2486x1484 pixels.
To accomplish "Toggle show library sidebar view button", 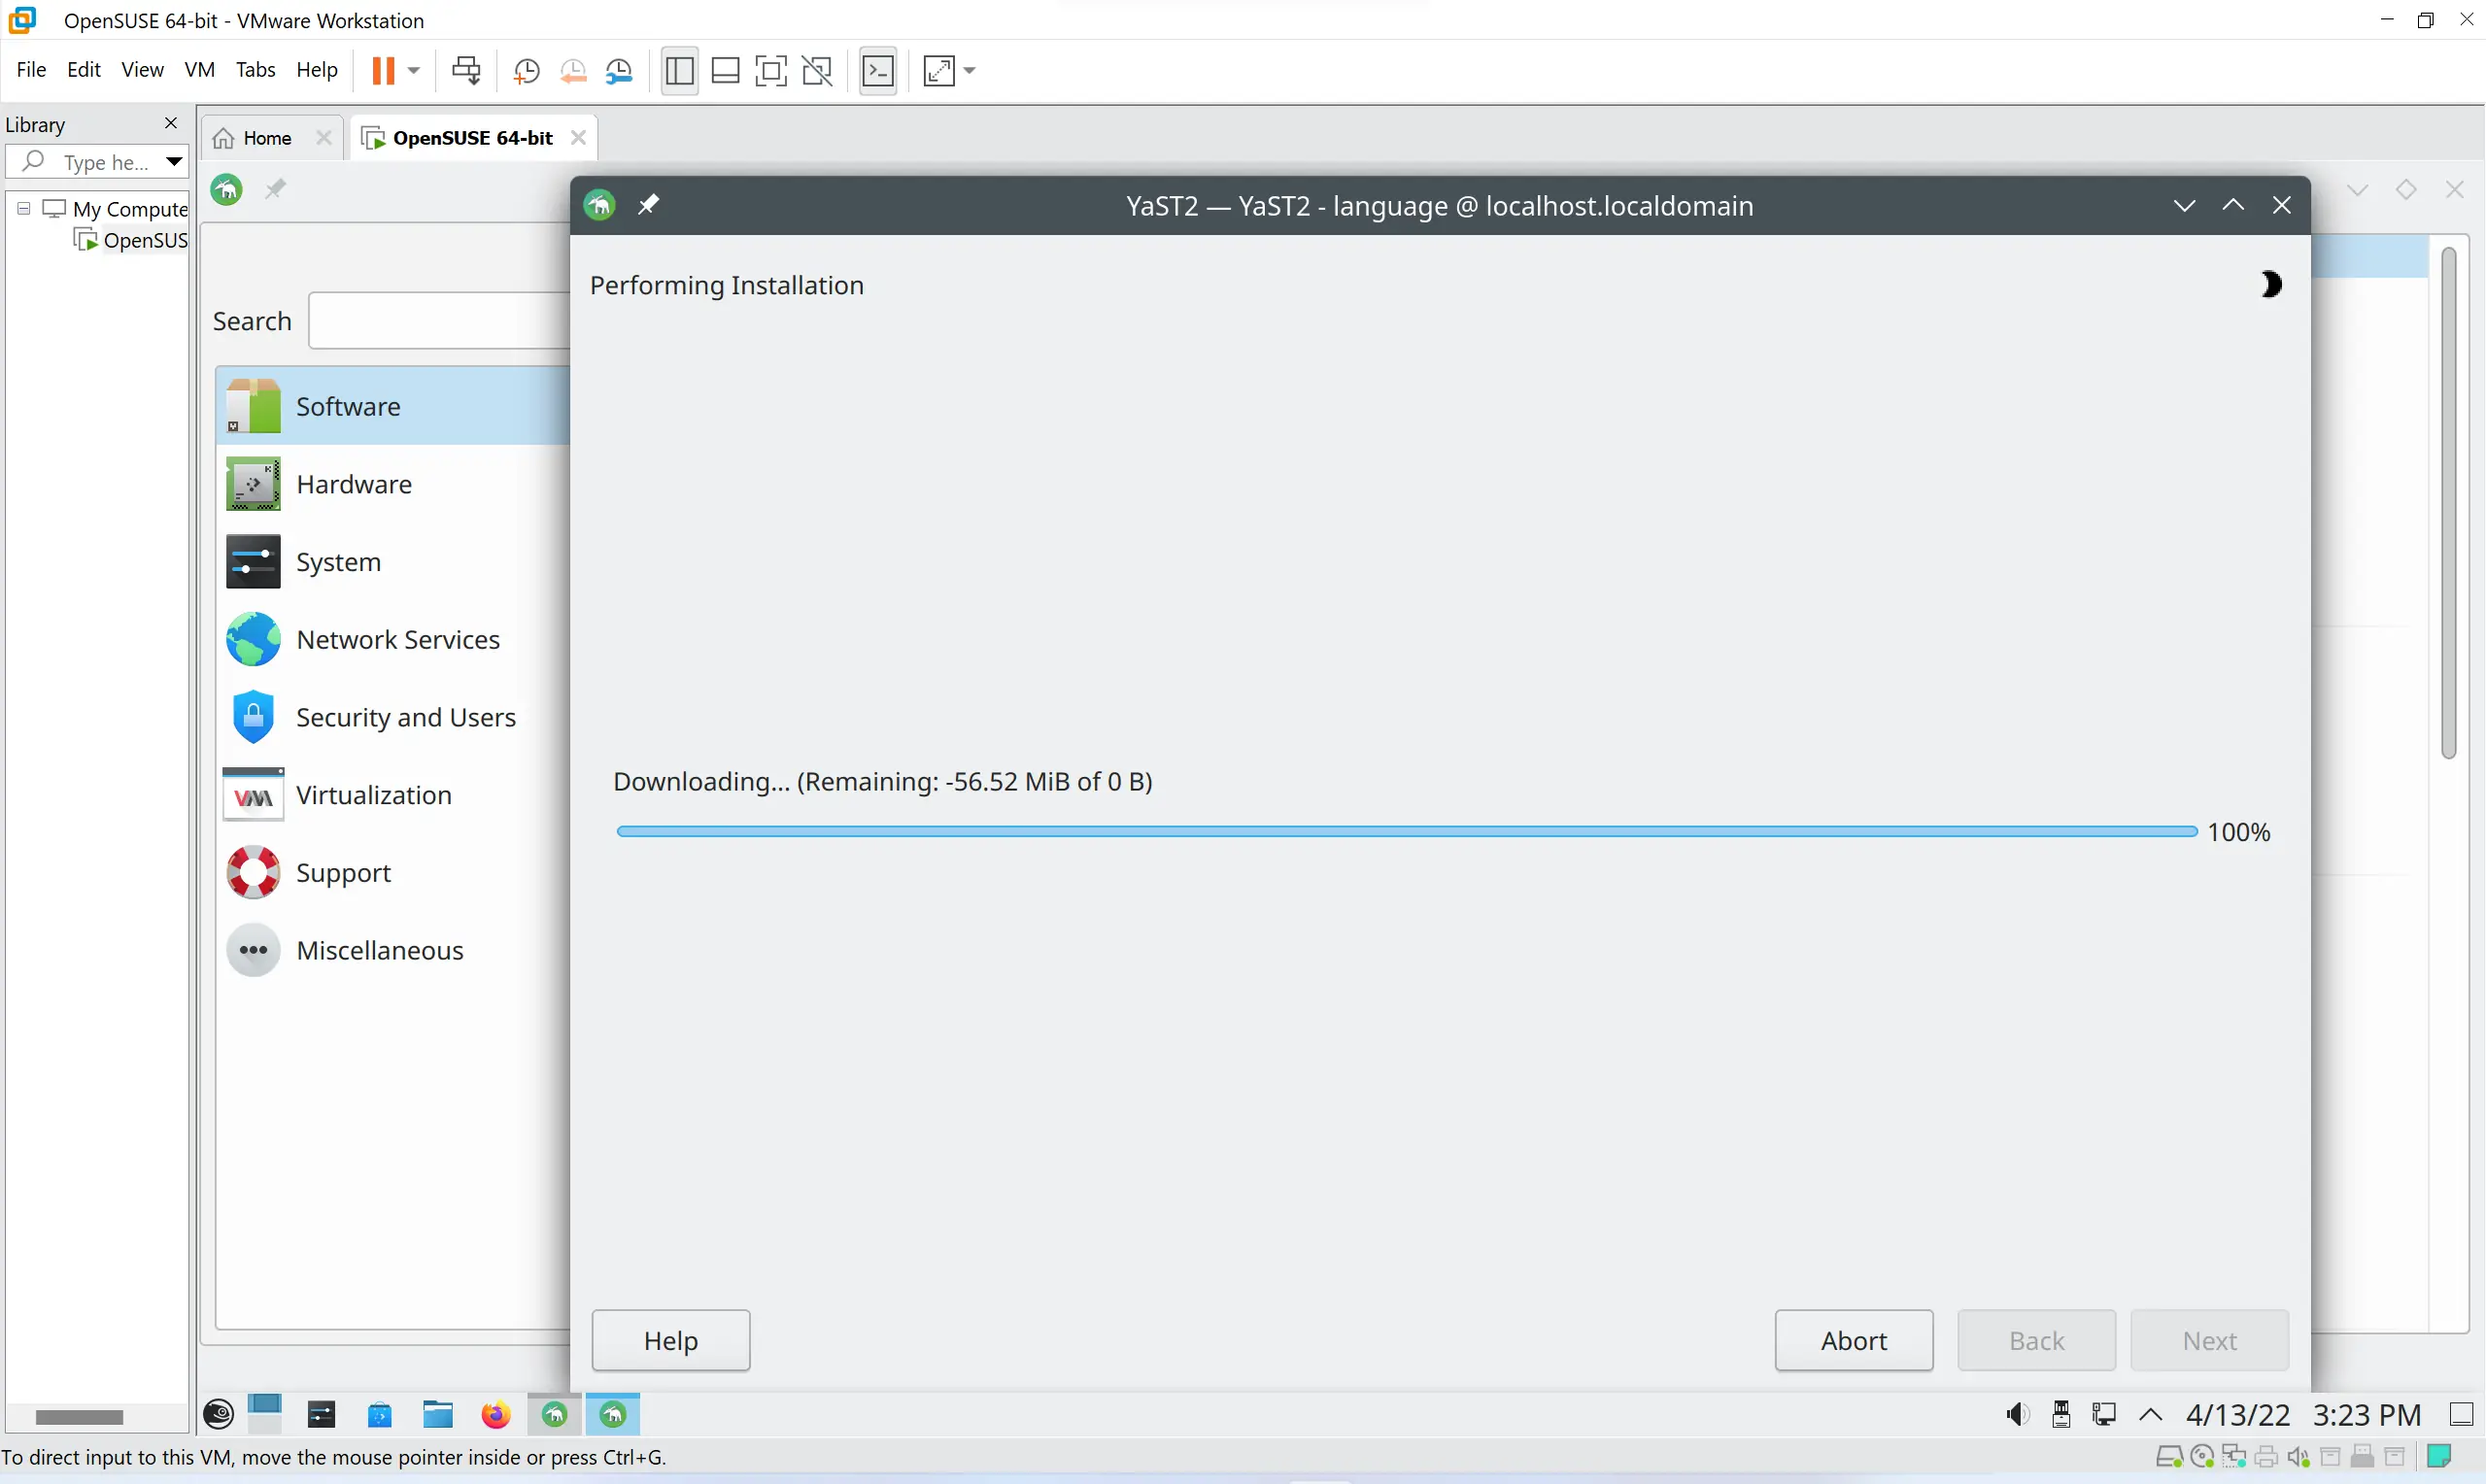I will pyautogui.click(x=679, y=70).
